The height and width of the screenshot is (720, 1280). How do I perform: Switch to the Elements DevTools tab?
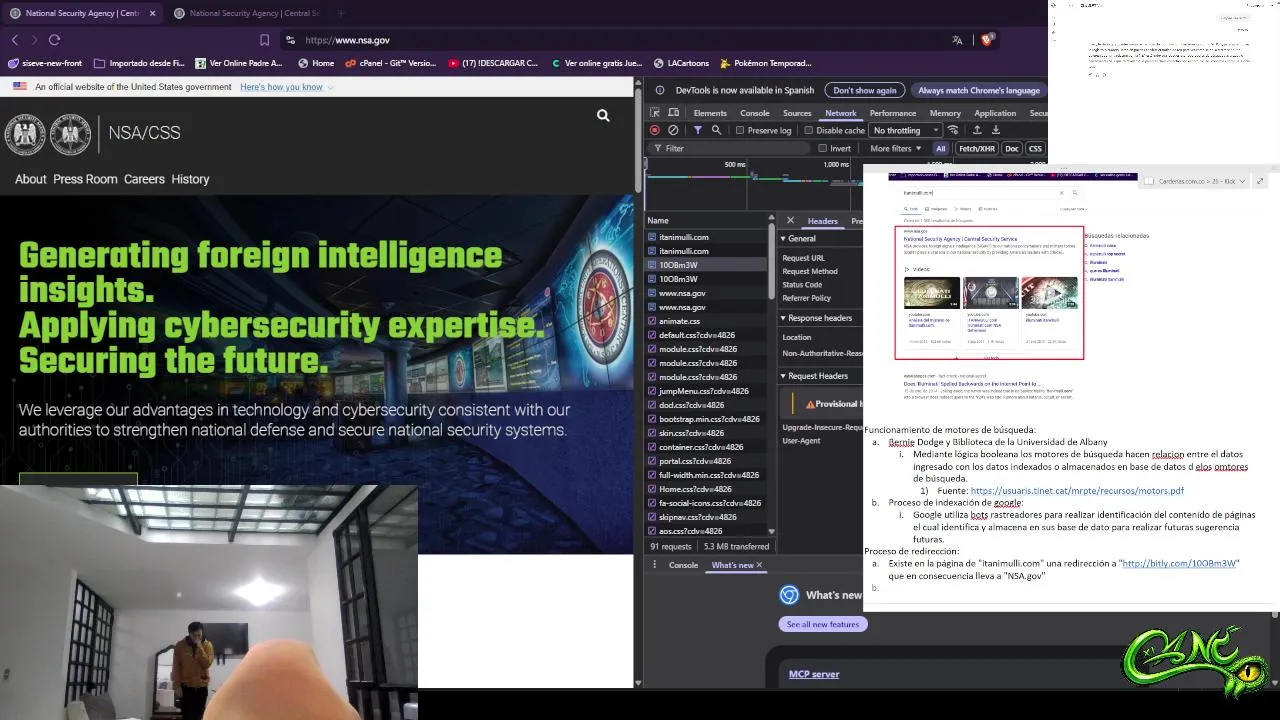[710, 113]
